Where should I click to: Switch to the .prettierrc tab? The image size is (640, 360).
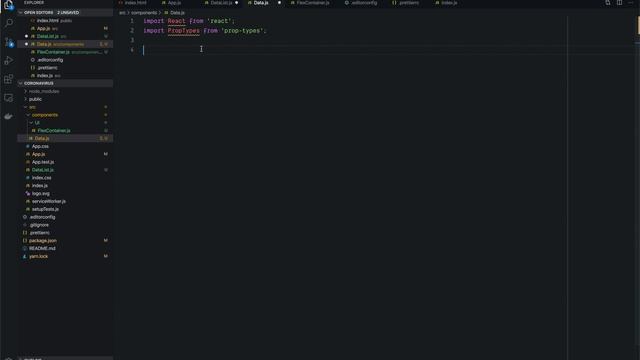pos(409,3)
